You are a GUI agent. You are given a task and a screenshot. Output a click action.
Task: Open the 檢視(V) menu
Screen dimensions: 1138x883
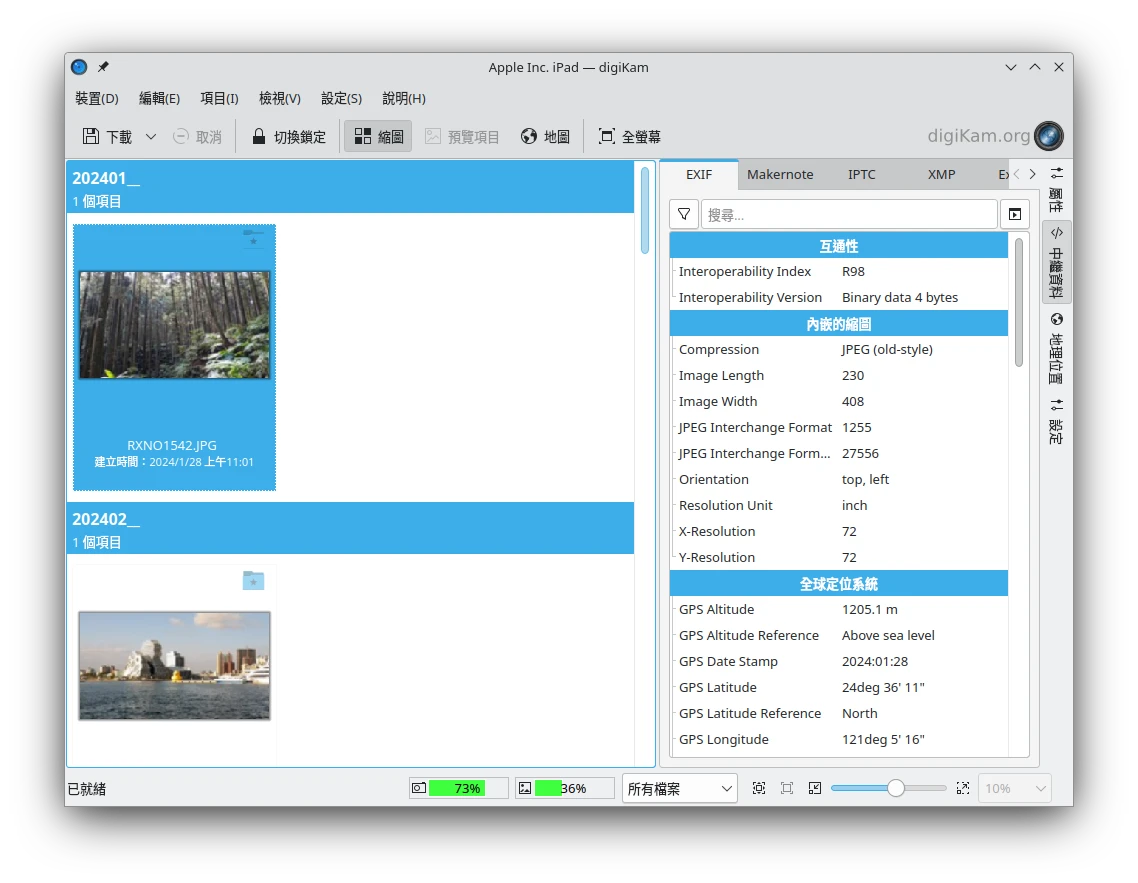279,98
